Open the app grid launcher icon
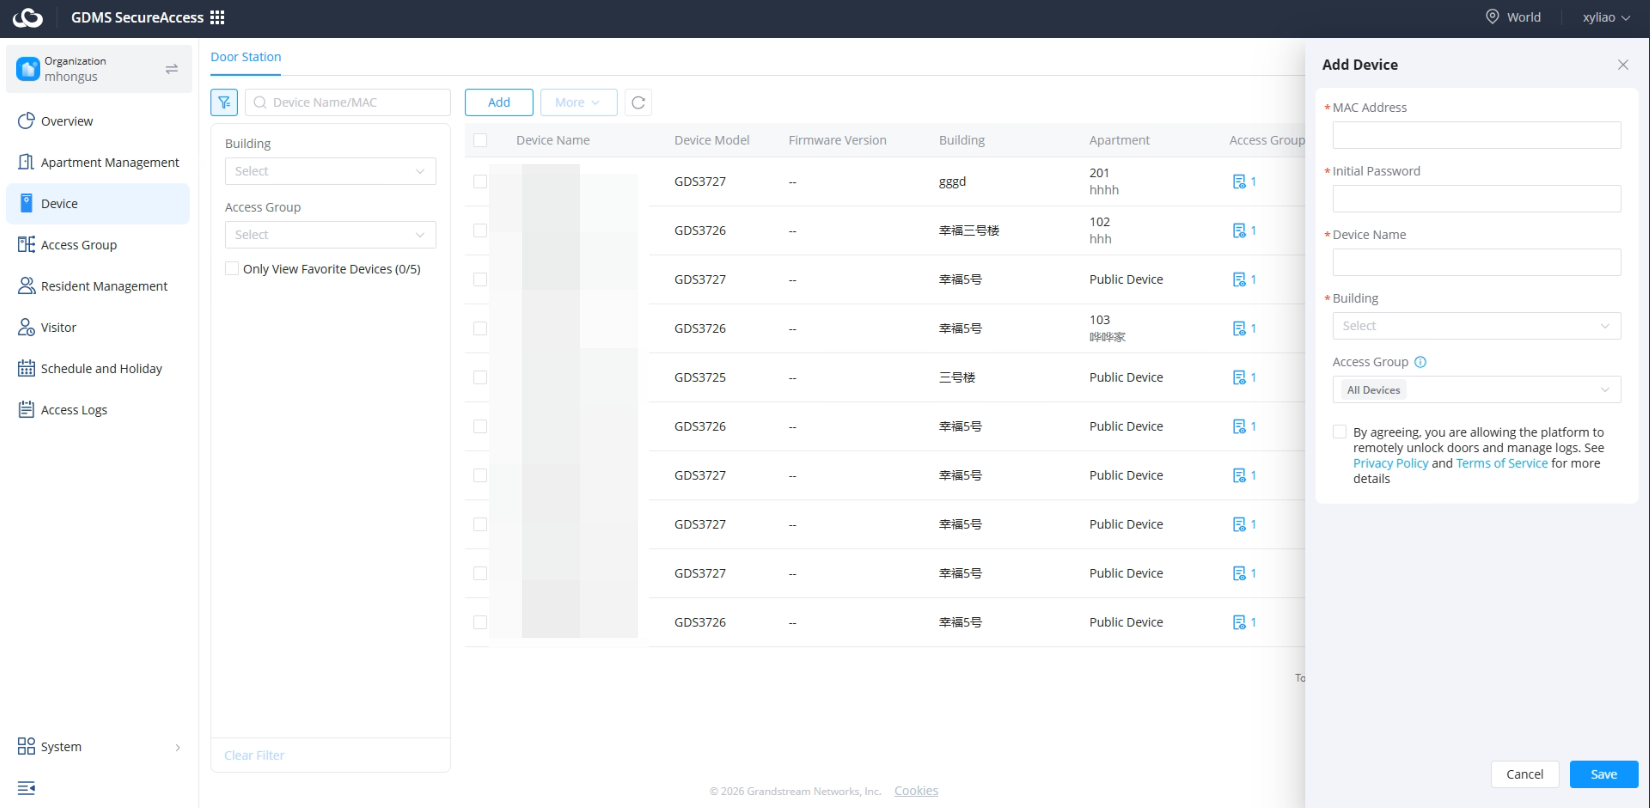 (x=218, y=17)
